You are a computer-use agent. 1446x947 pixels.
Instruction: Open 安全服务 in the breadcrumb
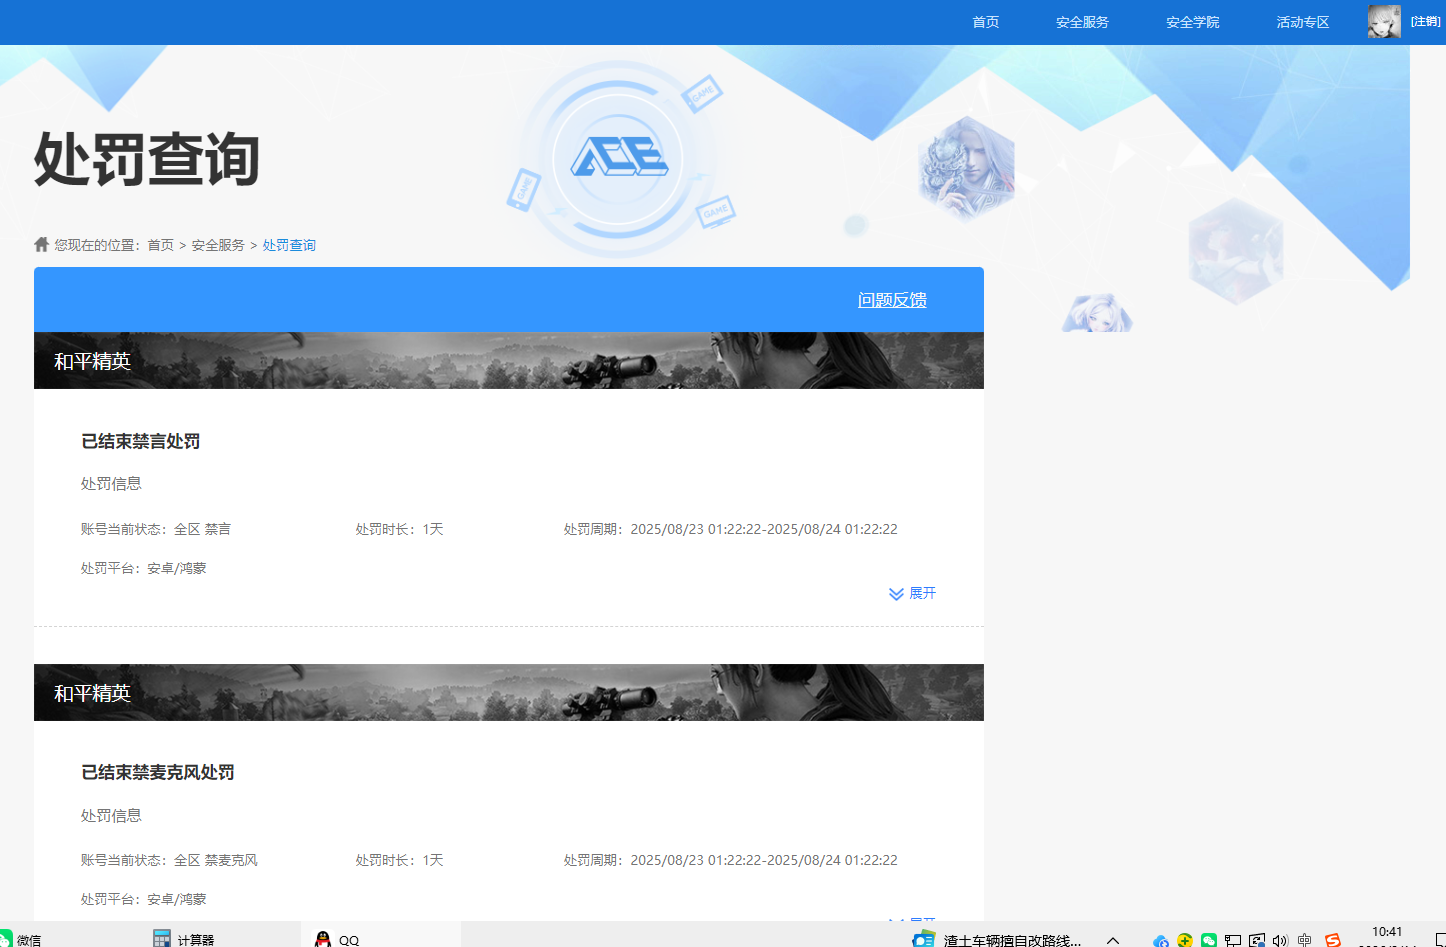point(218,245)
